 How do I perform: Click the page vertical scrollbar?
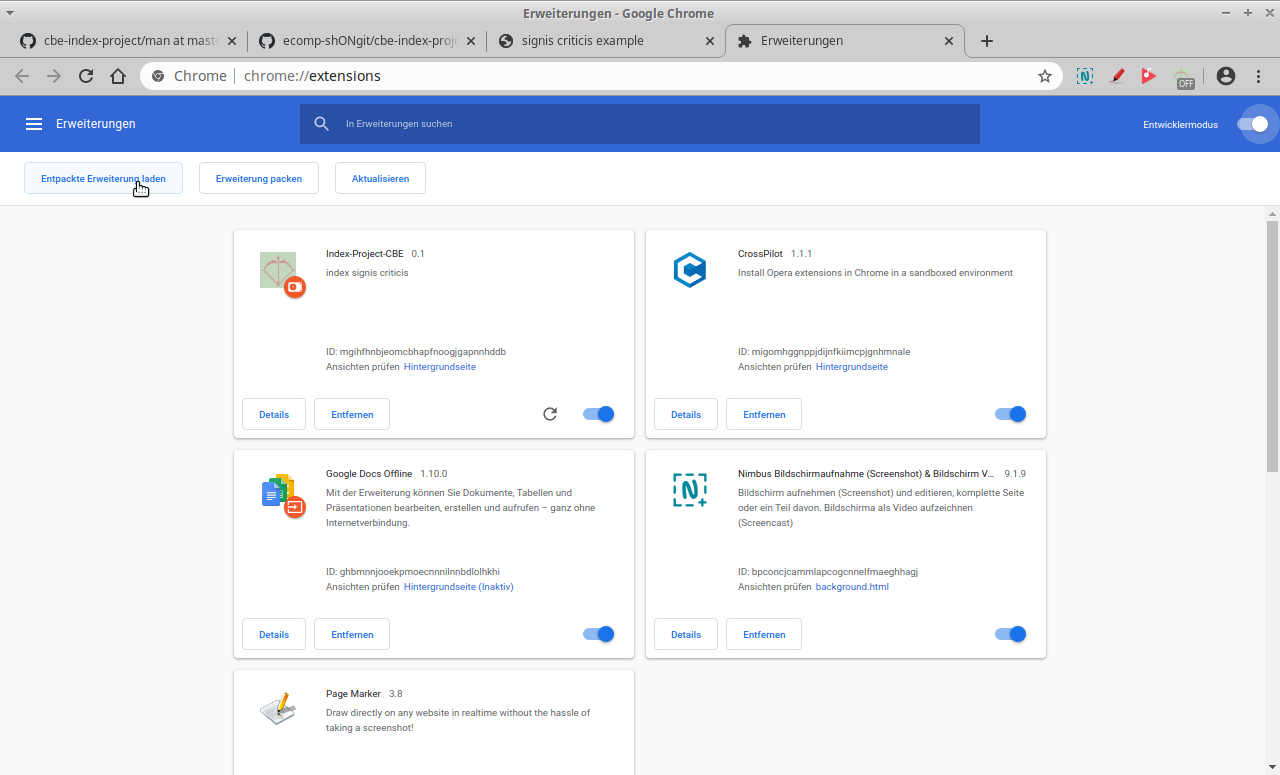[x=1273, y=345]
